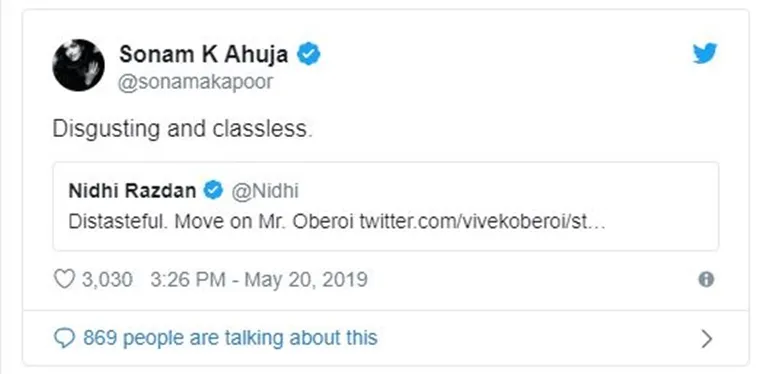Click the May 20, 2019 date

(x=305, y=280)
